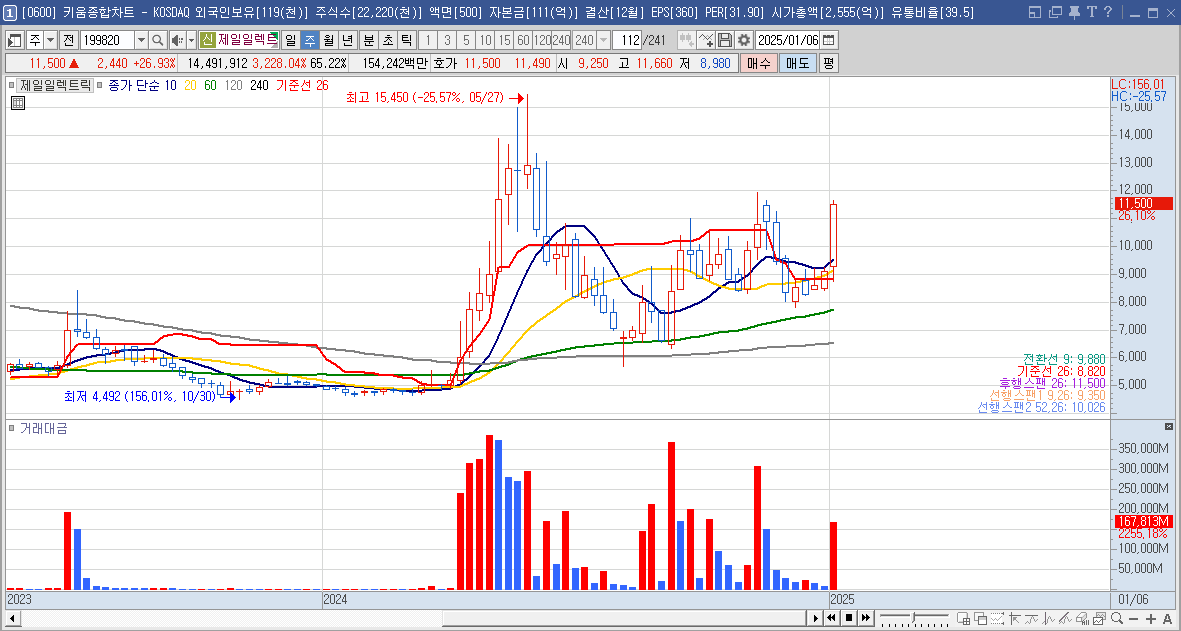Click the 기준선 26 indicator legend
1181x631 pixels.
tap(302, 85)
